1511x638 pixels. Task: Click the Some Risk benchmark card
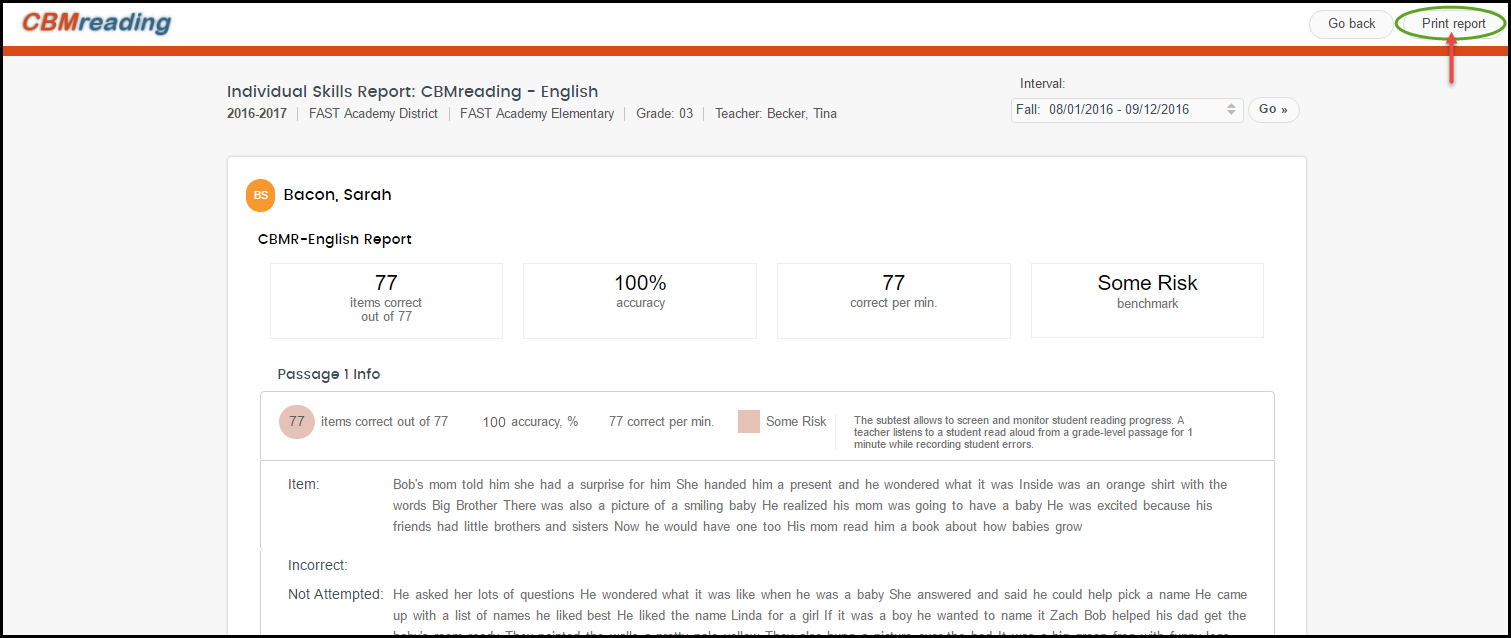[1147, 300]
